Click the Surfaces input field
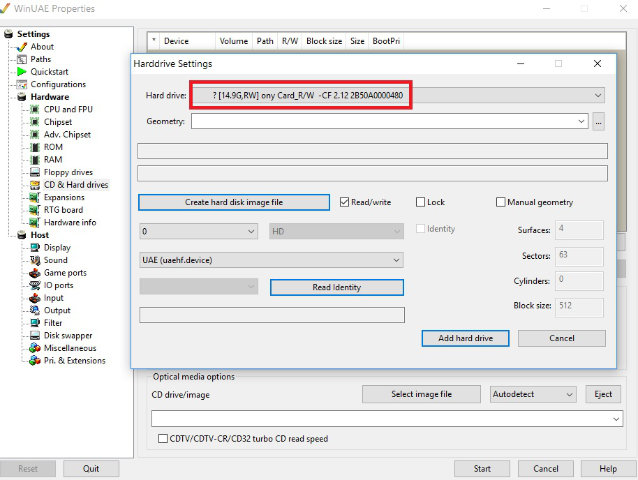The width and height of the screenshot is (638, 480). pyautogui.click(x=579, y=230)
